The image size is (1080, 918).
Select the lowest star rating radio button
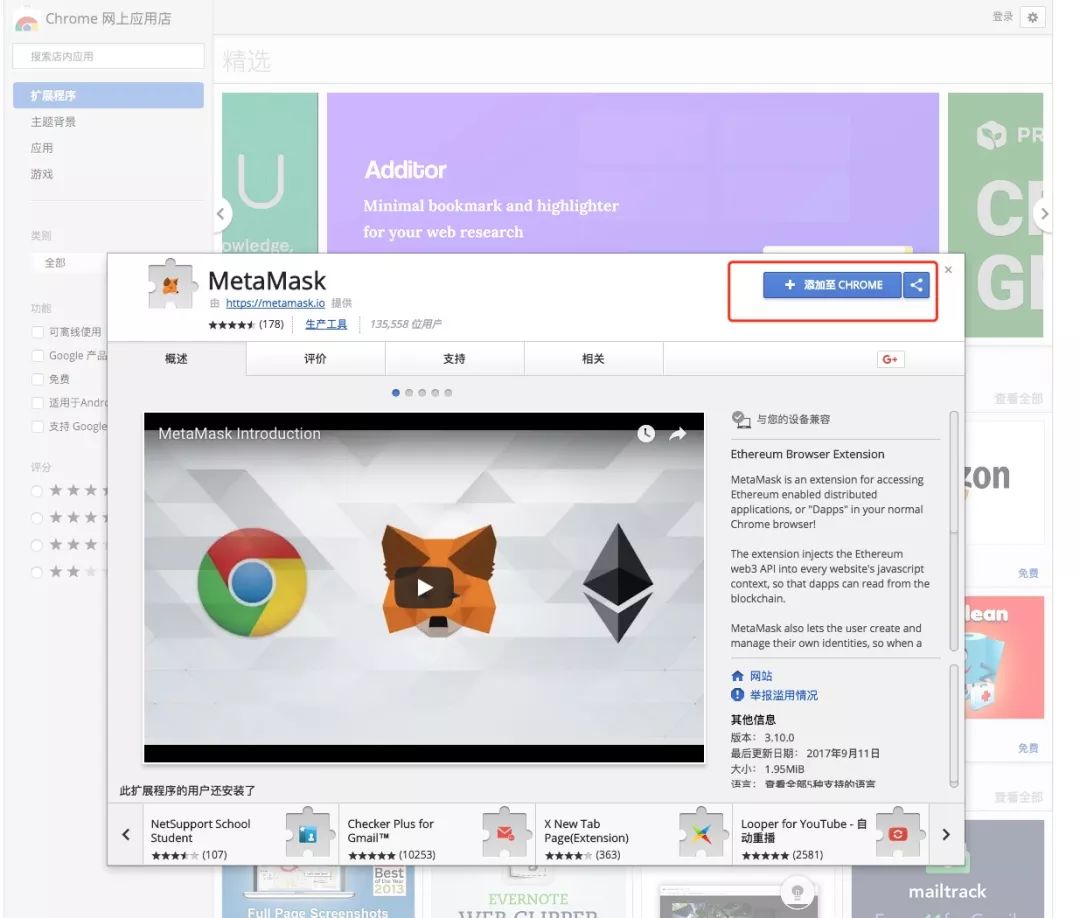(37, 572)
